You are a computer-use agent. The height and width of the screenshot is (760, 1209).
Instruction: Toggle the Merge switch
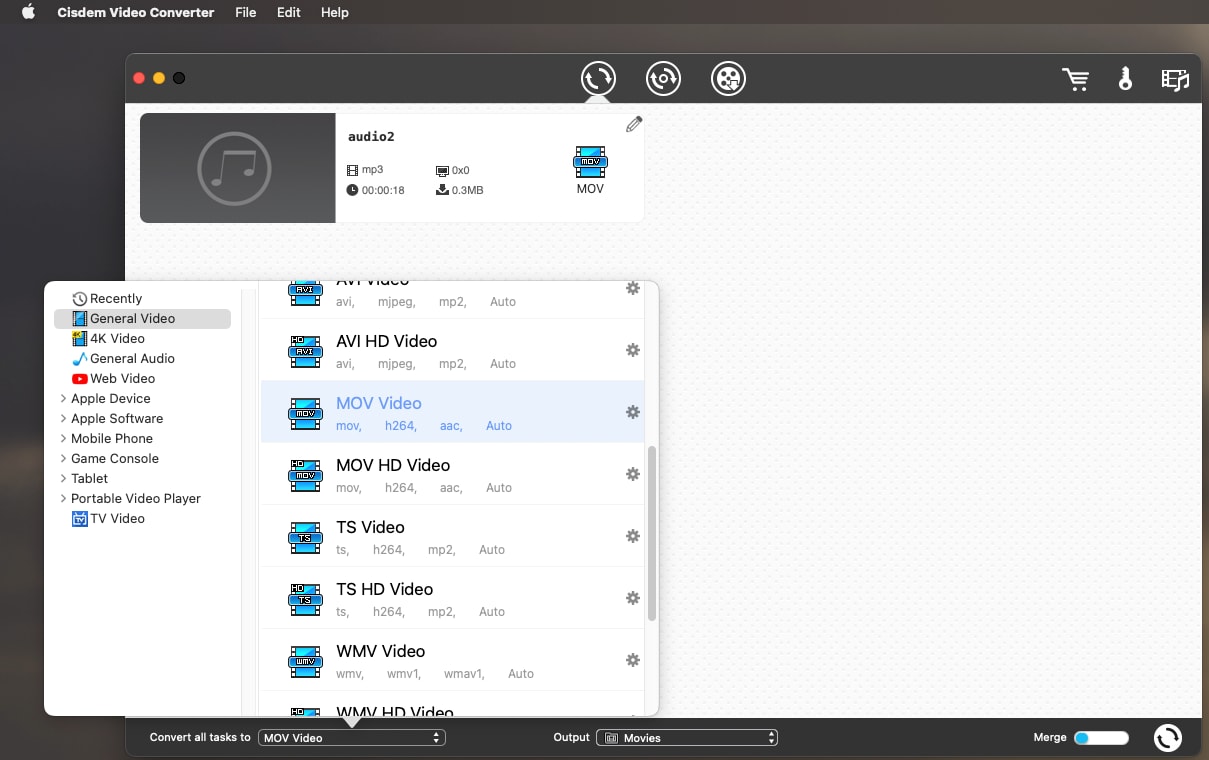pos(1101,738)
